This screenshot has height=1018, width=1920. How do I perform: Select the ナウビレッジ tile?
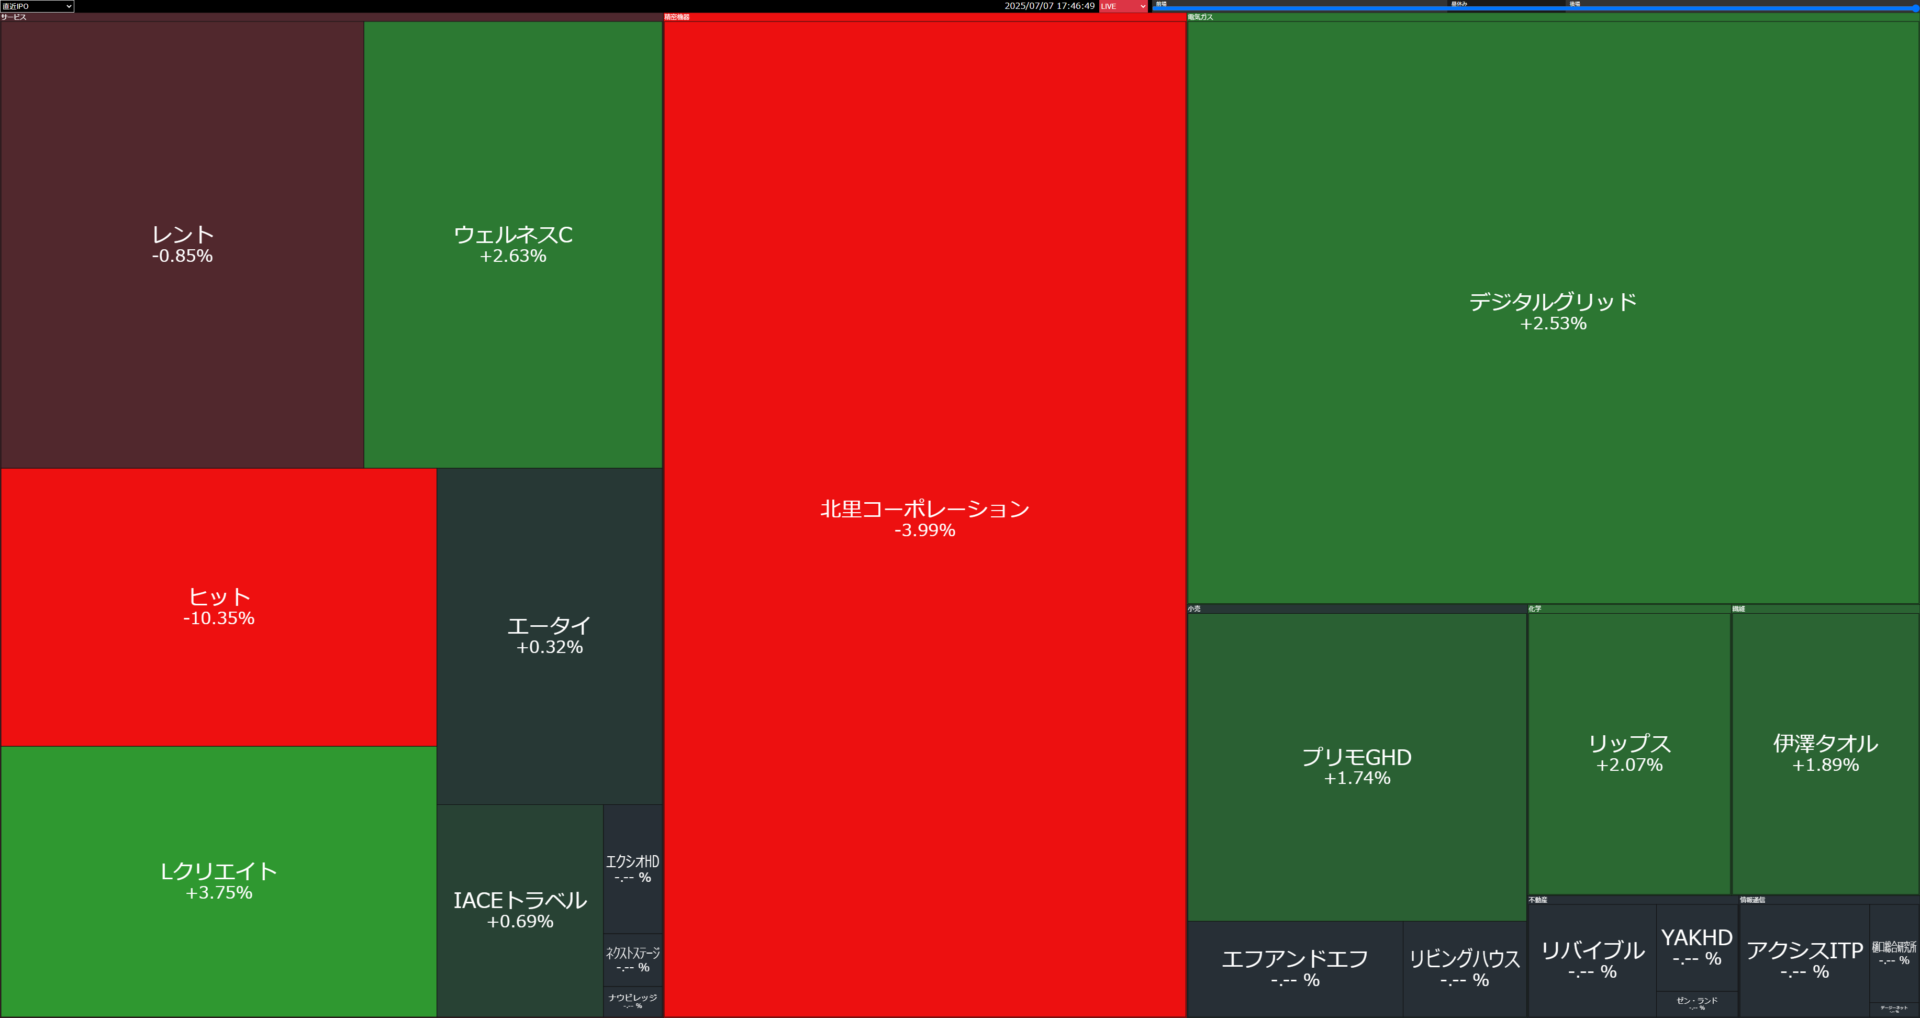[x=633, y=1001]
